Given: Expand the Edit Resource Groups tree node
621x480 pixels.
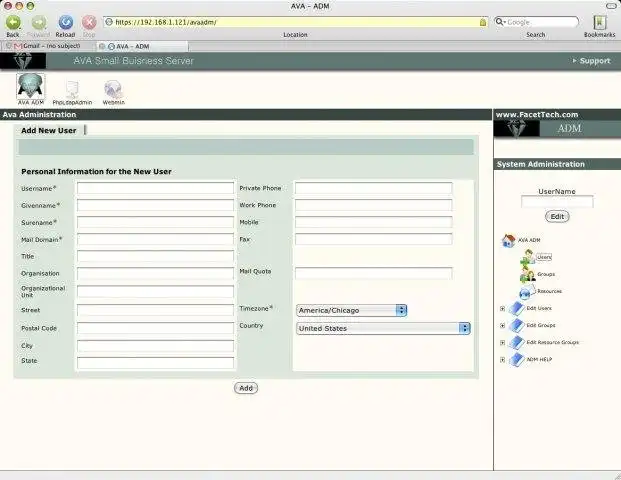Looking at the screenshot, I should 502,343.
